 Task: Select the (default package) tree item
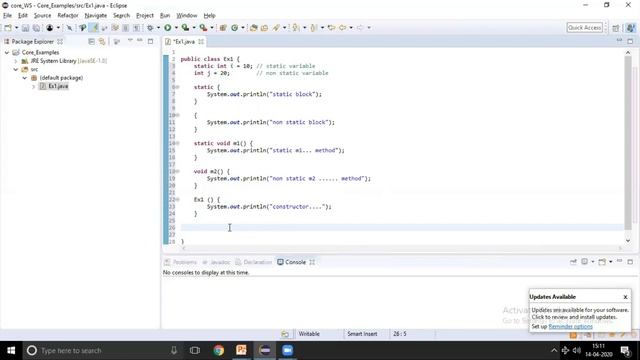[x=61, y=78]
